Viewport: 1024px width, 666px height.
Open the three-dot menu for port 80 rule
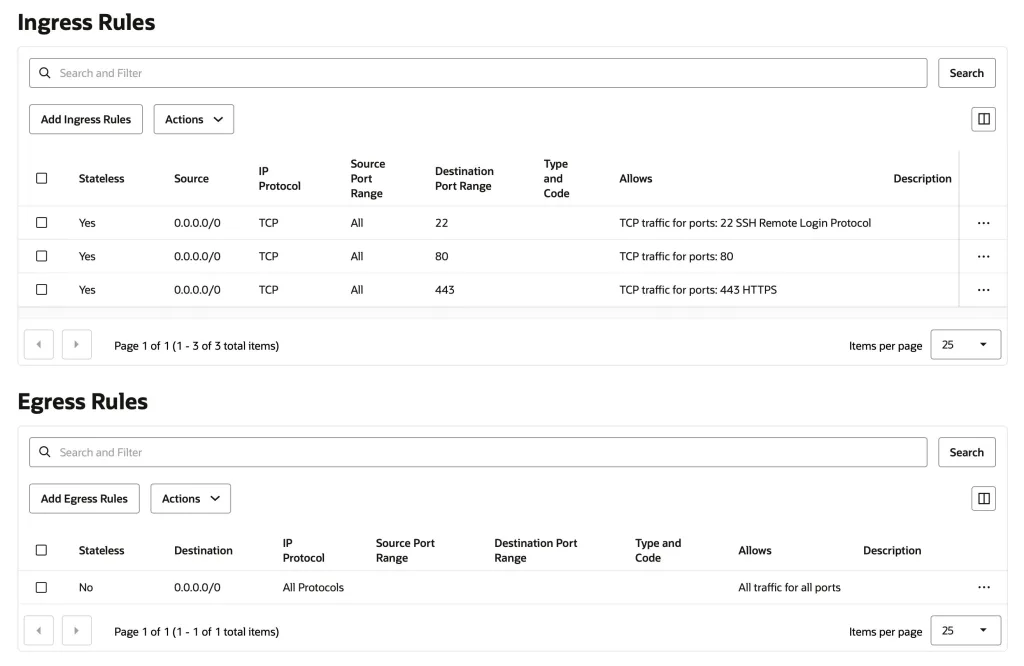983,256
